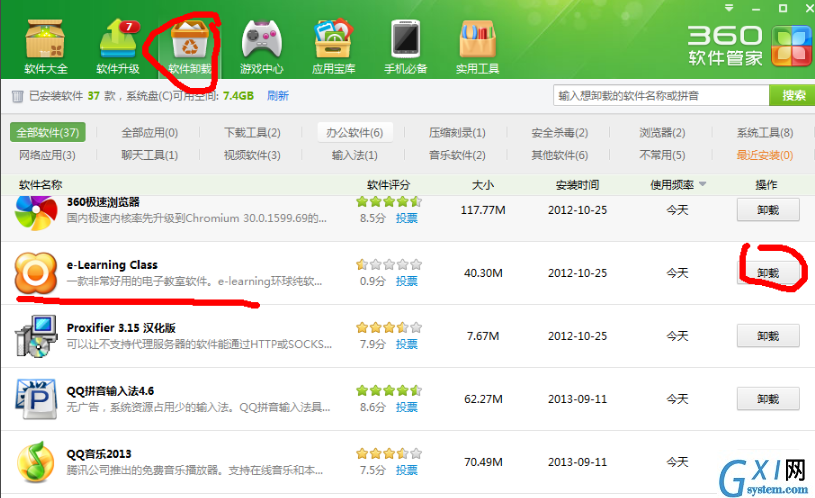Screen dimensions: 815x498
Task: Select the 浏览器(2) category
Action: pos(662,133)
